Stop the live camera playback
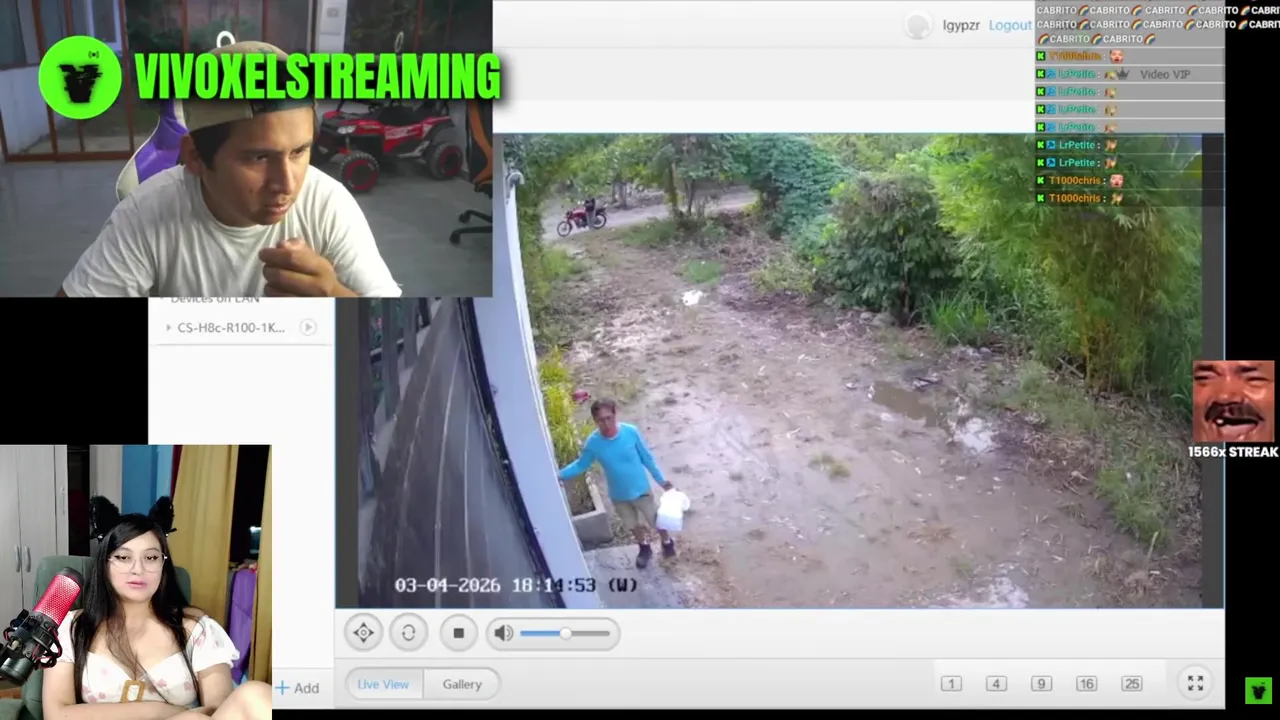Screen dimensions: 1280x720 458,632
